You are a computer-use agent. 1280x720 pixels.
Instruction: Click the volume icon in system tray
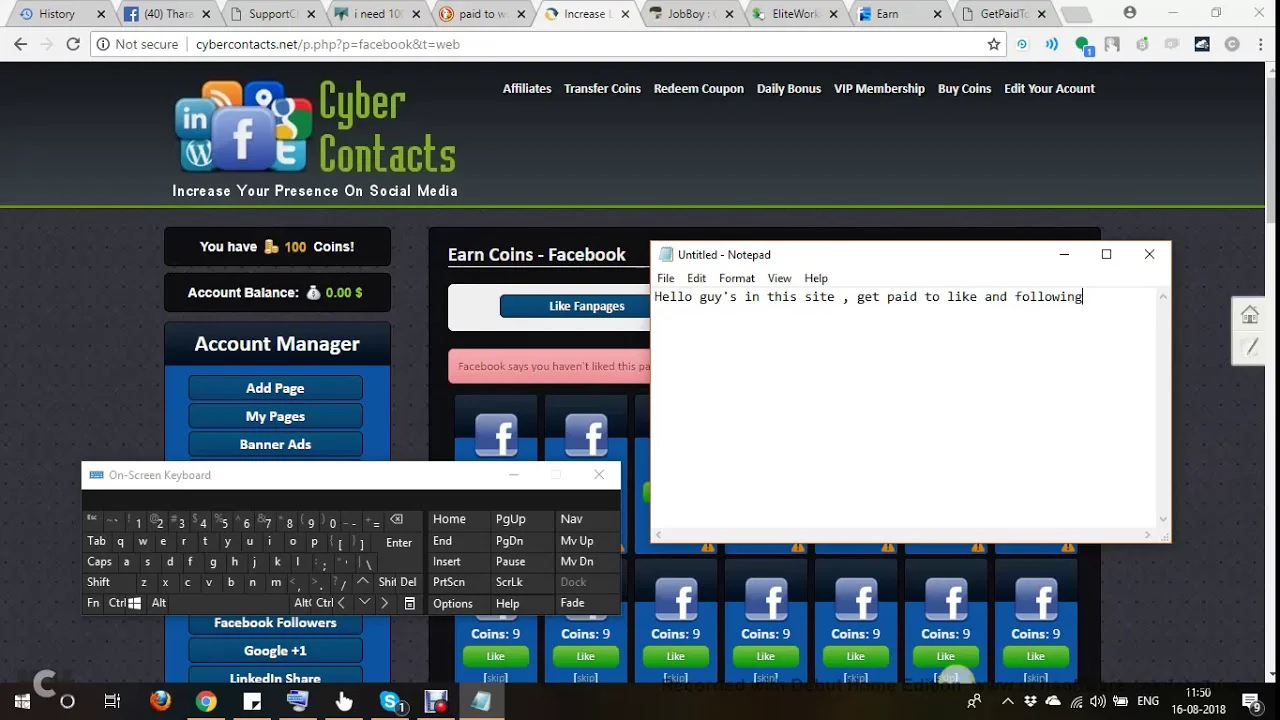coord(1098,702)
